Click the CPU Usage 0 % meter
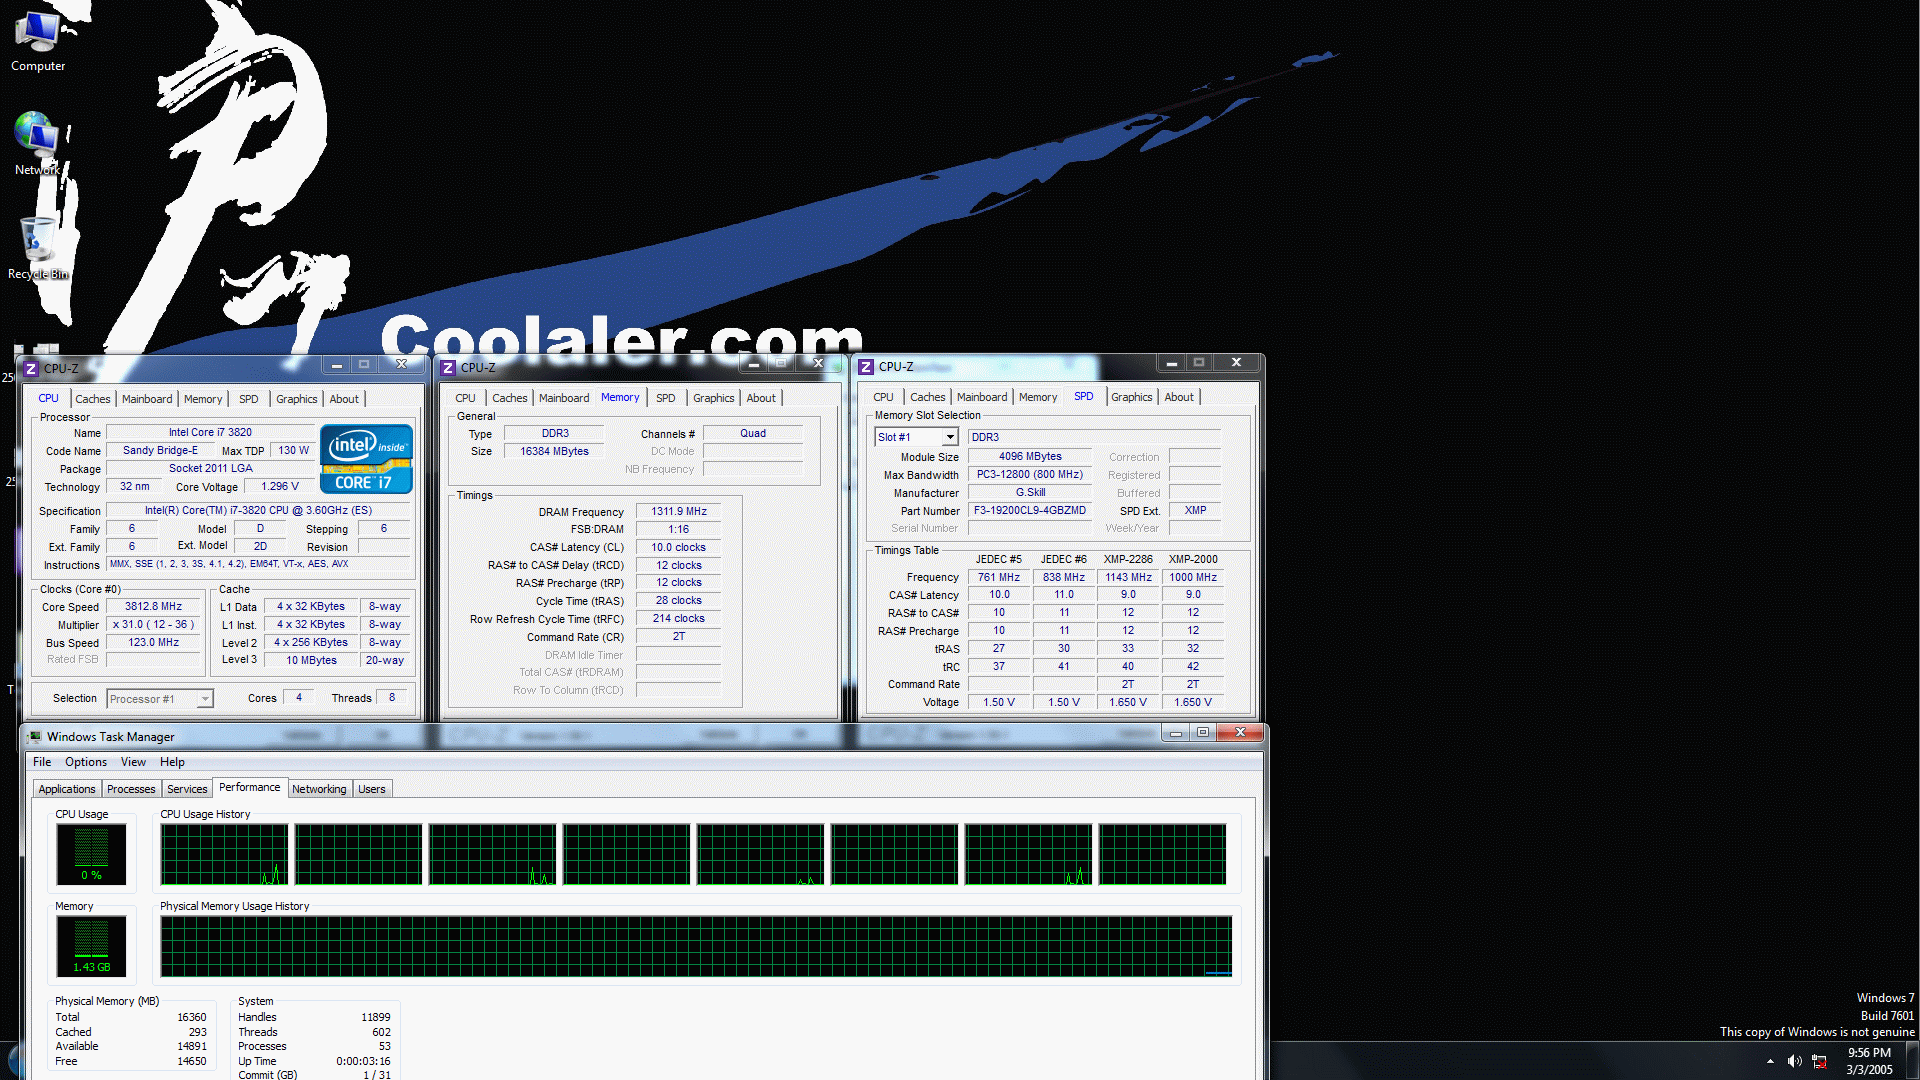Viewport: 1920px width, 1080px height. click(91, 855)
